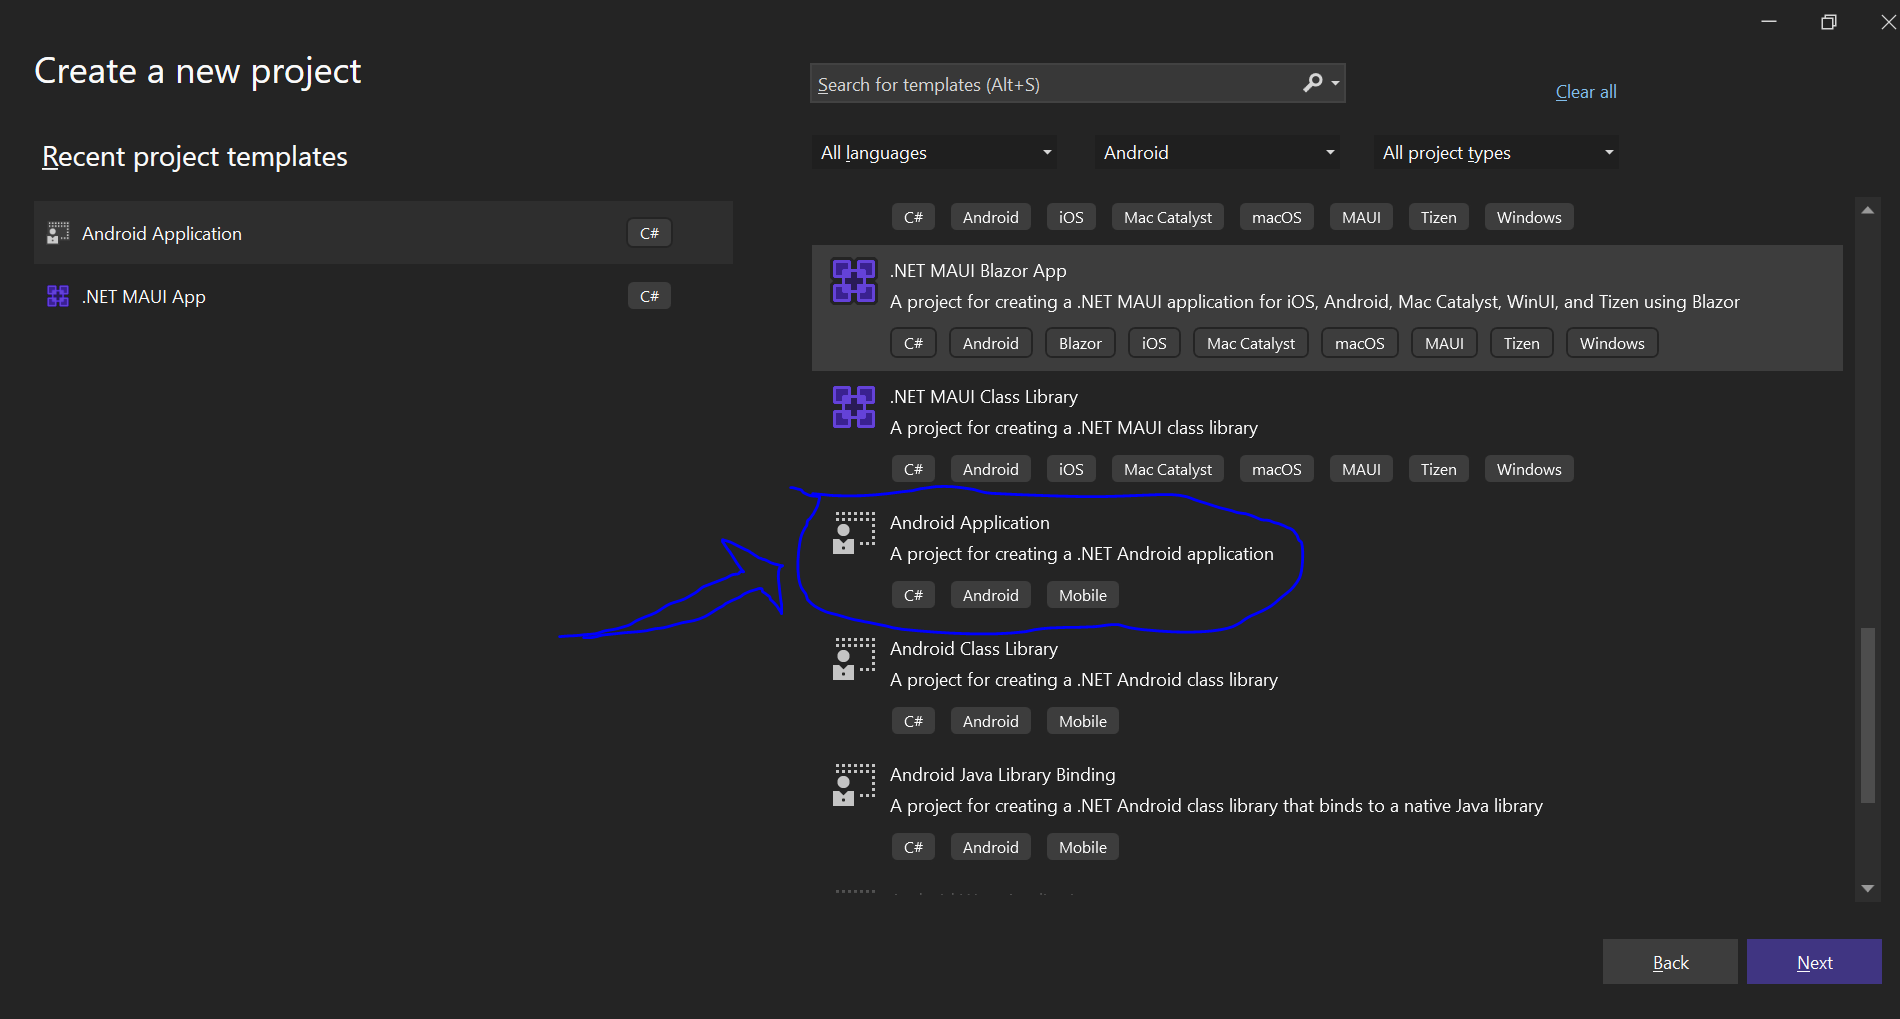Click the .NET MAUI App icon in recents

point(57,296)
